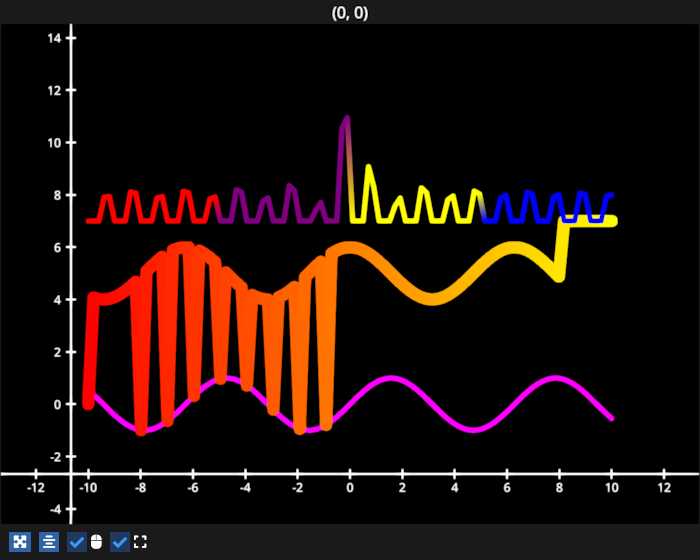Click the magenta sine trough near x=5

pos(474,430)
